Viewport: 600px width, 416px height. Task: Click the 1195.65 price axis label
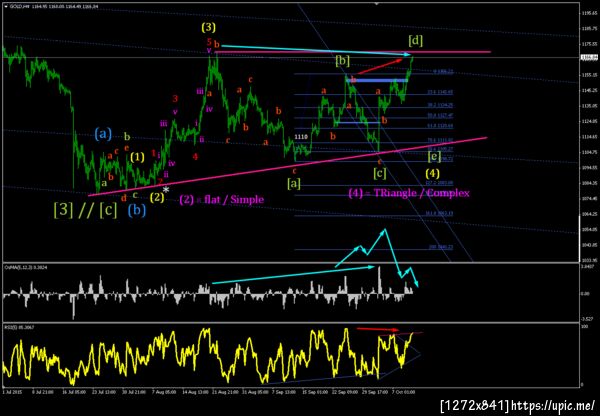click(589, 13)
